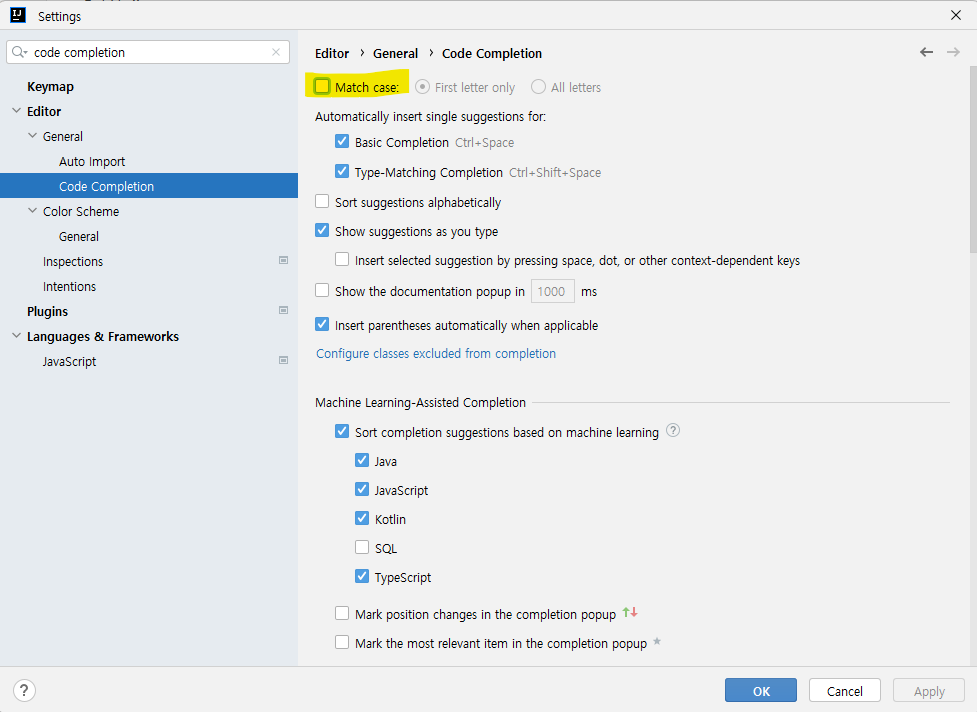Viewport: 977px width, 712px height.
Task: Enable Mark position changes in the completion popup
Action: (x=342, y=614)
